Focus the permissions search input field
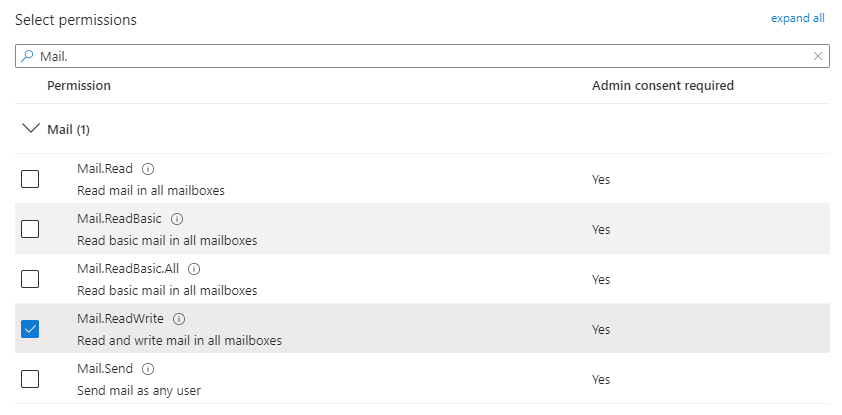Viewport: 842px width, 415px height. point(422,56)
